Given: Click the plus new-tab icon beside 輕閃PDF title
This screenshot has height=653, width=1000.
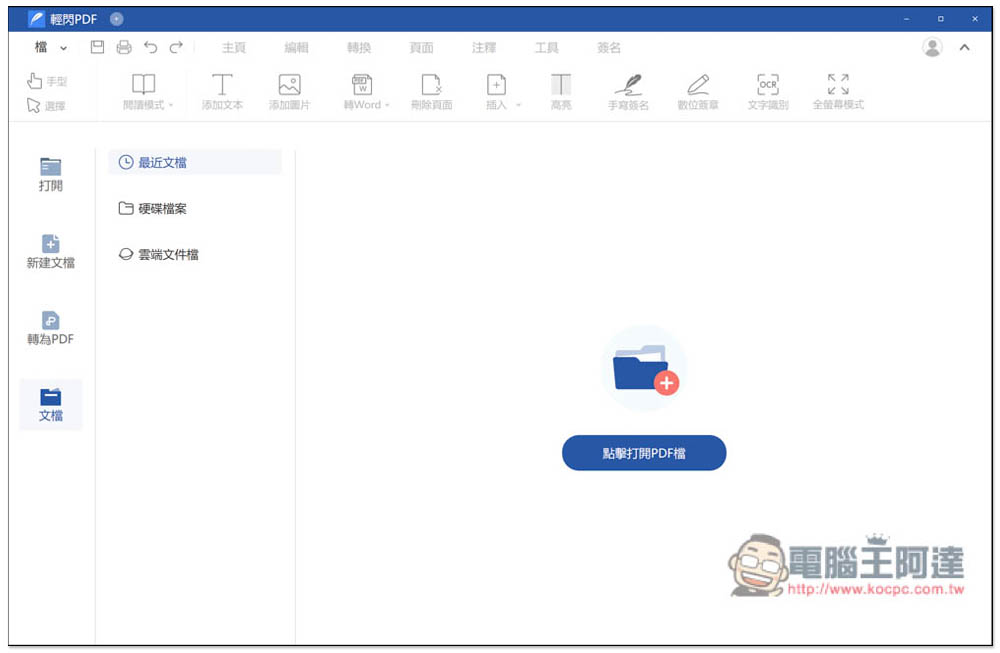Looking at the screenshot, I should click(116, 19).
